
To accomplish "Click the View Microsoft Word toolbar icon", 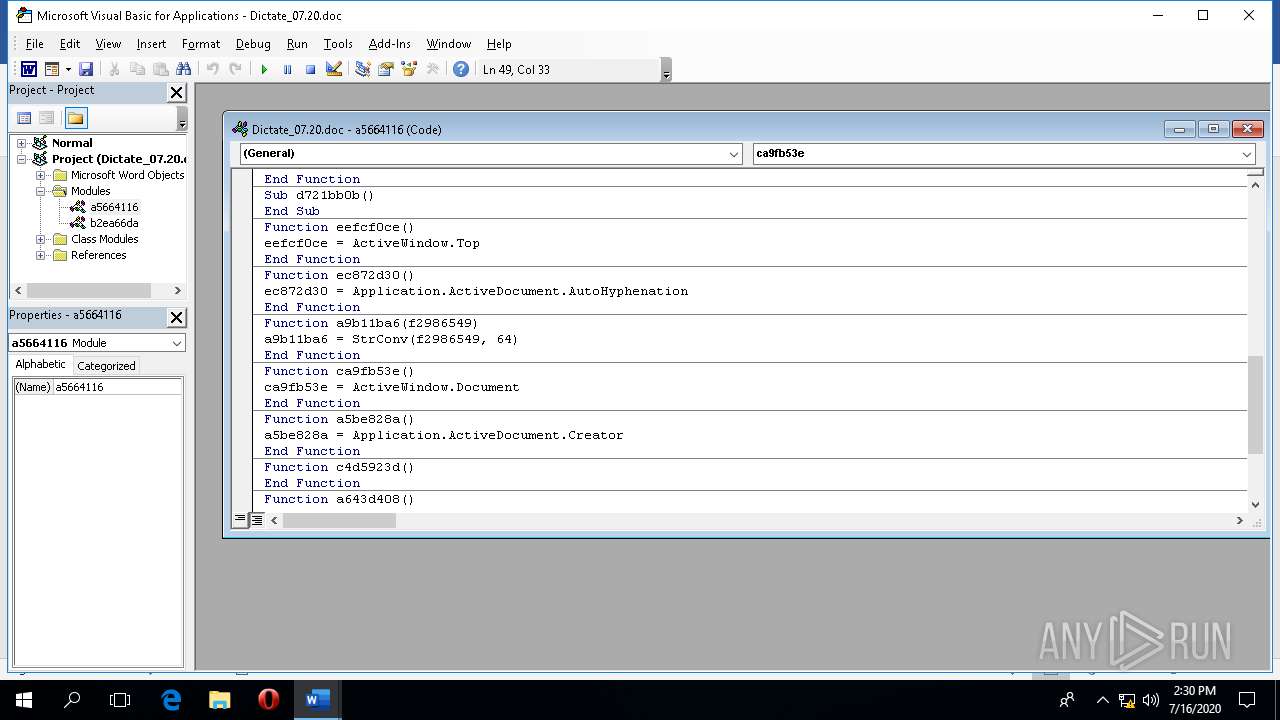I will tap(28, 69).
